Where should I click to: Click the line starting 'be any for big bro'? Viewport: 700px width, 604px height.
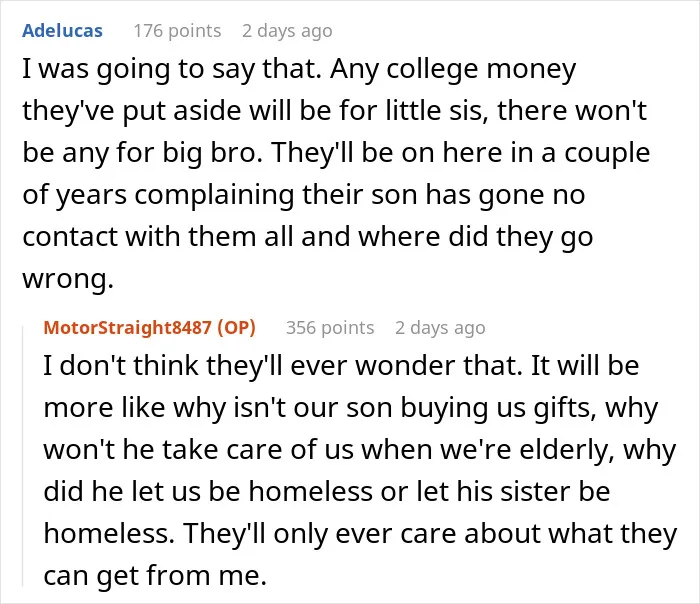coord(336,153)
